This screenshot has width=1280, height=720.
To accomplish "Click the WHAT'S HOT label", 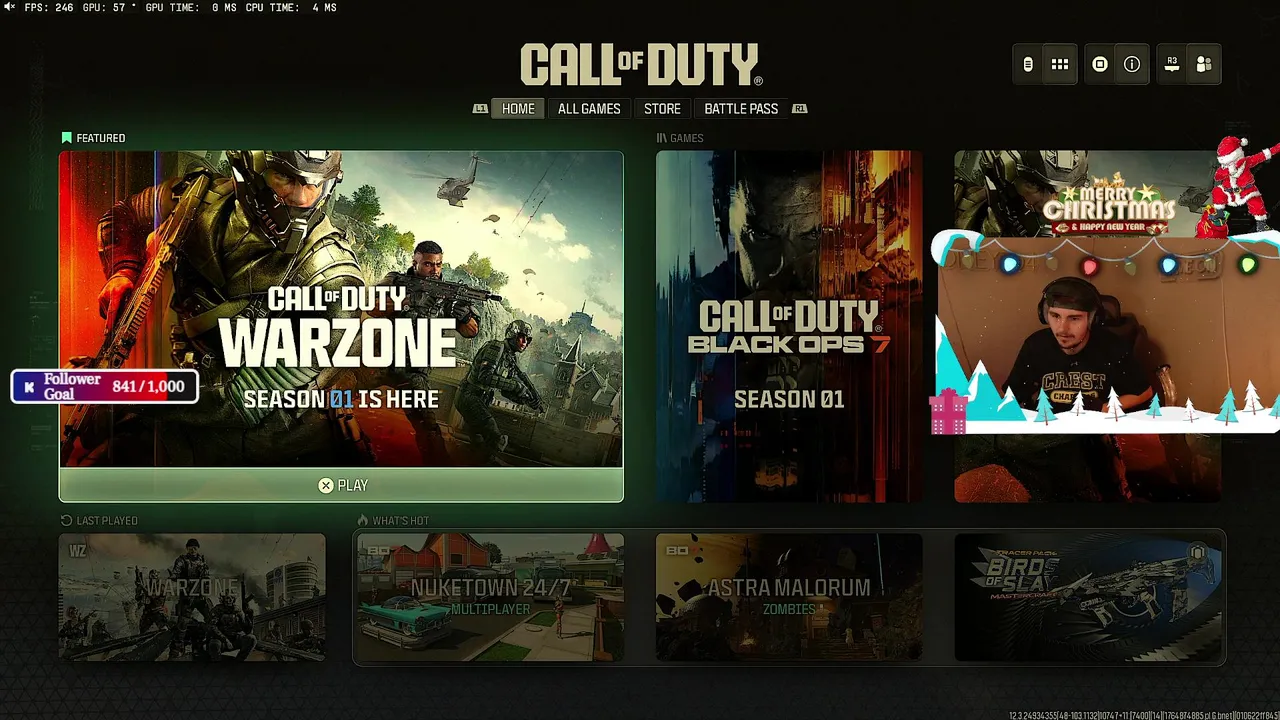I will 401,520.
